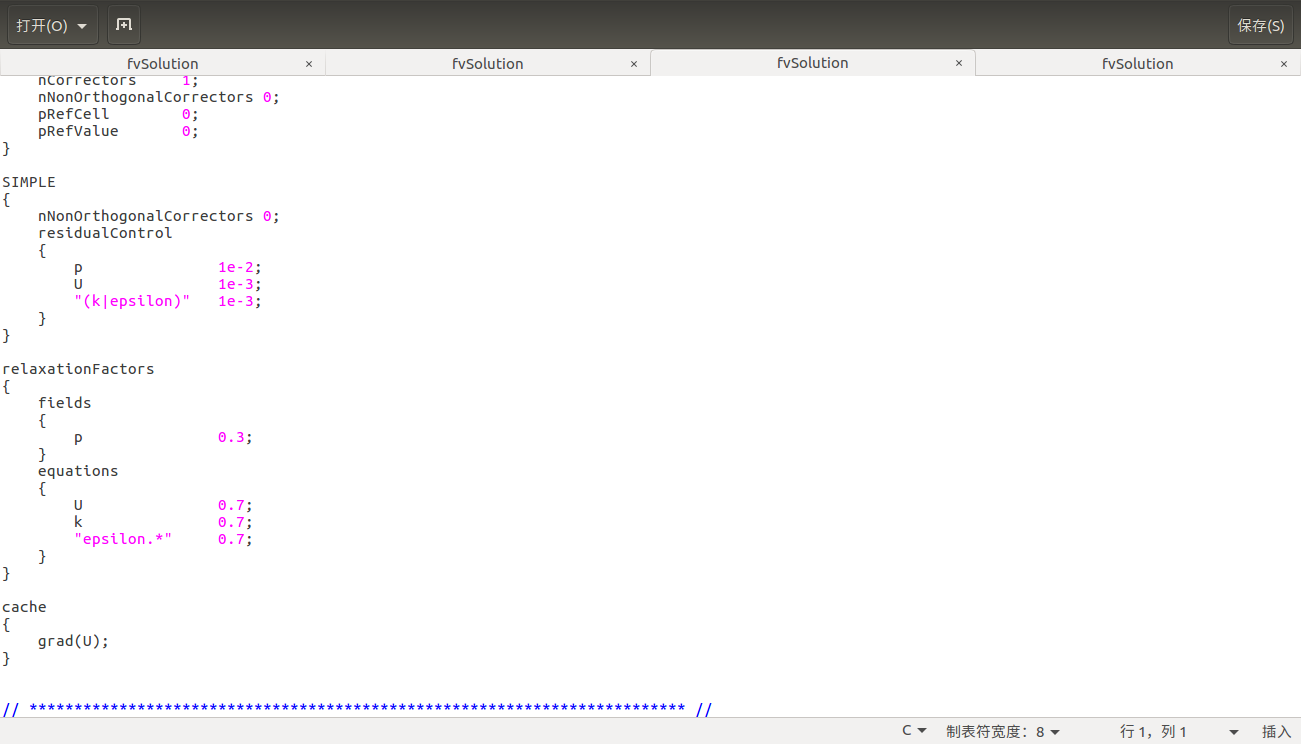Place cursor on the grad(U); line
The height and width of the screenshot is (744, 1301).
pos(73,641)
